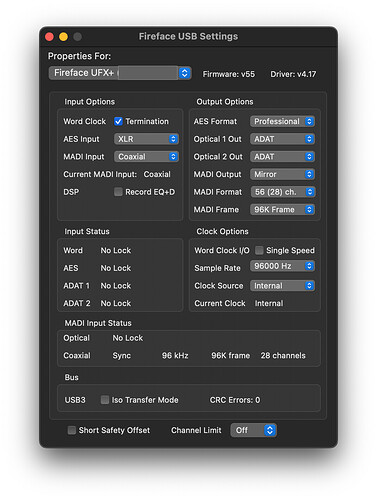377x500 pixels.
Task: Click the AES No Lock status
Action: tap(116, 268)
